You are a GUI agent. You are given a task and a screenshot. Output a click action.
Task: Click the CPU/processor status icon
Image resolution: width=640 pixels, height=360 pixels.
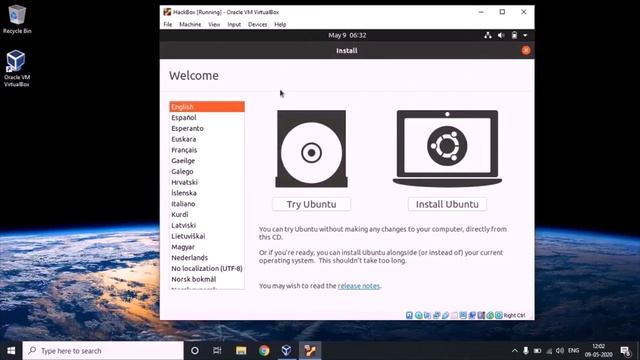(481, 315)
